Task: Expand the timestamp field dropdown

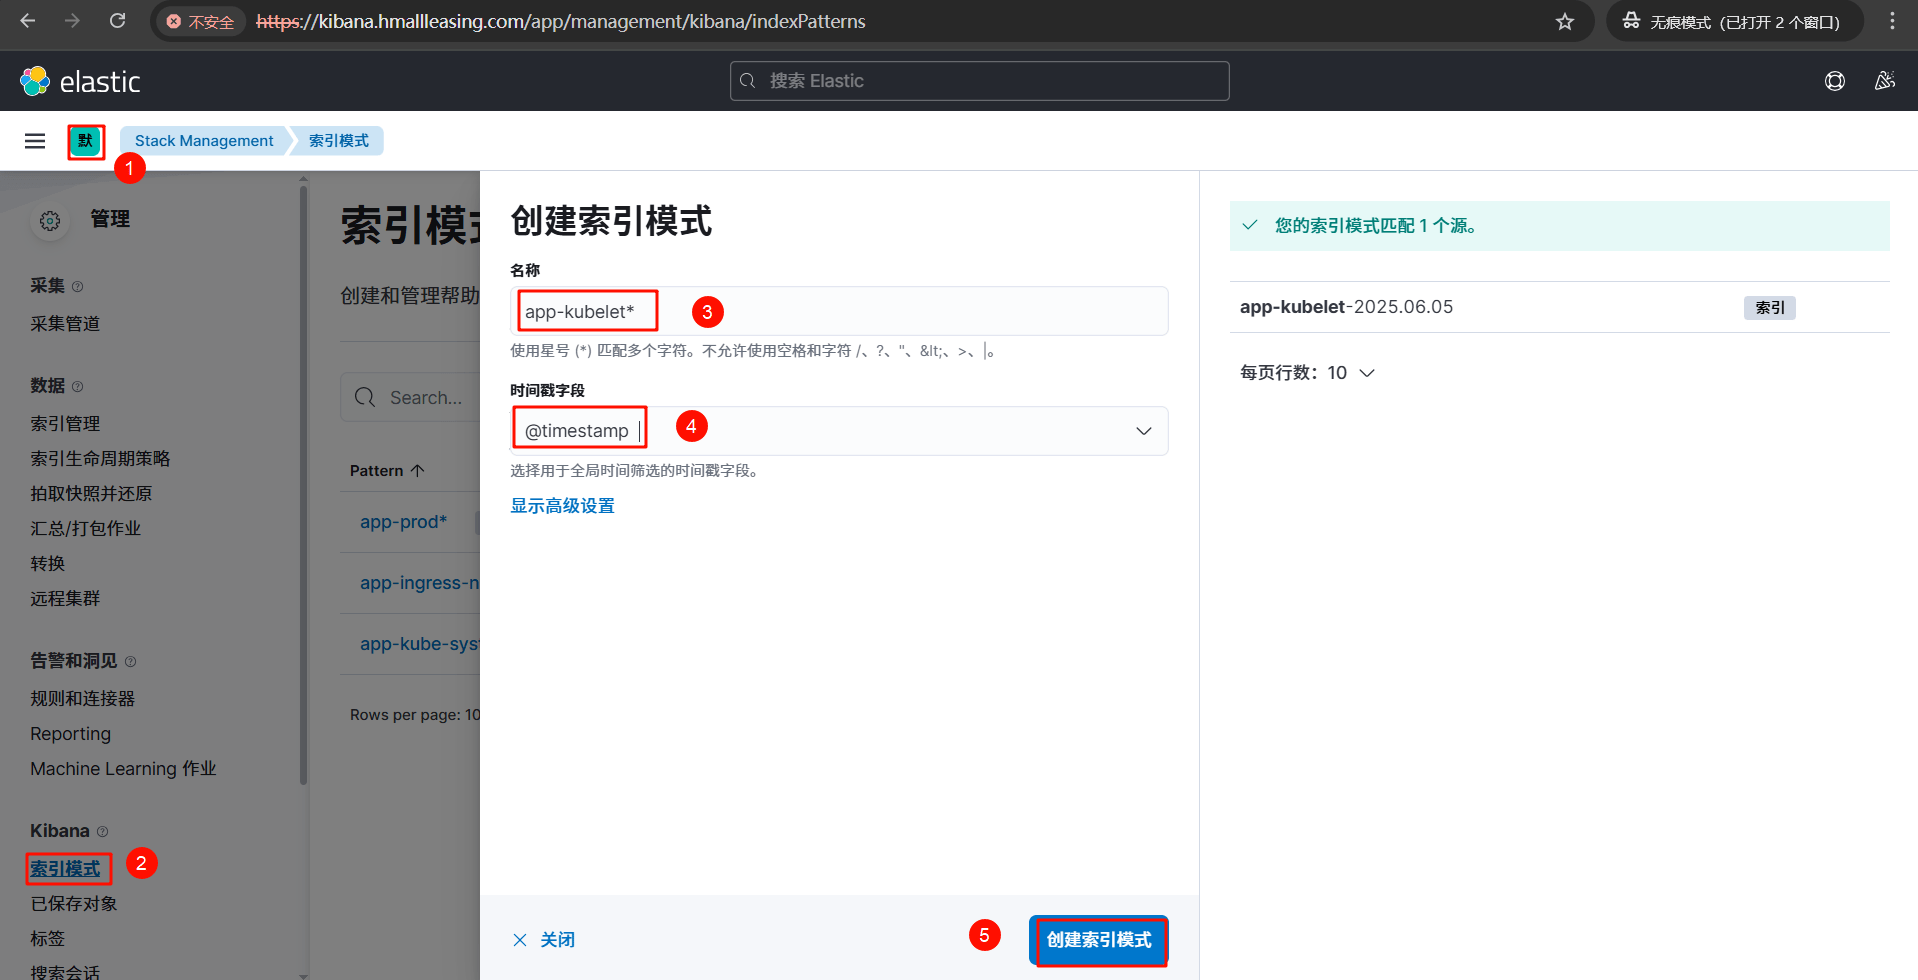Action: pyautogui.click(x=1143, y=431)
